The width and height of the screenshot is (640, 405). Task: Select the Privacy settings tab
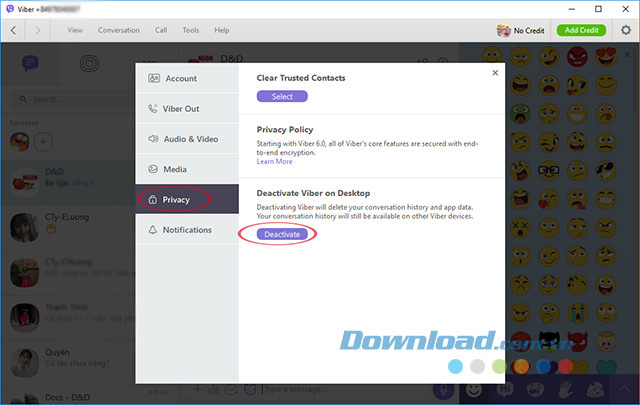point(187,199)
